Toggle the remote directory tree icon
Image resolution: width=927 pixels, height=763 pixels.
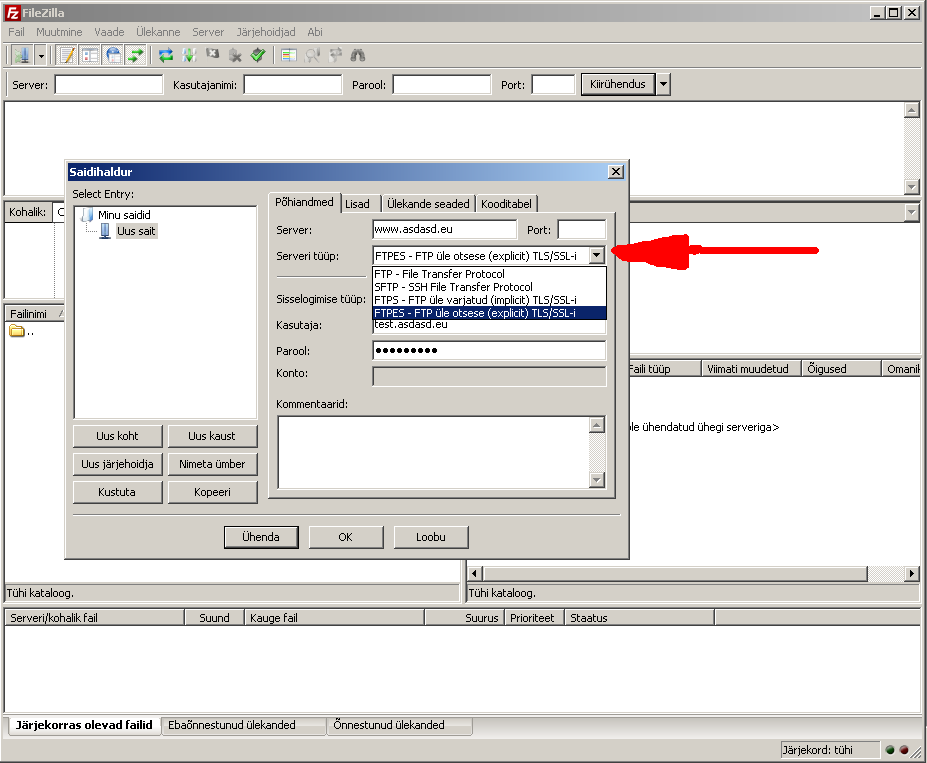click(x=112, y=56)
